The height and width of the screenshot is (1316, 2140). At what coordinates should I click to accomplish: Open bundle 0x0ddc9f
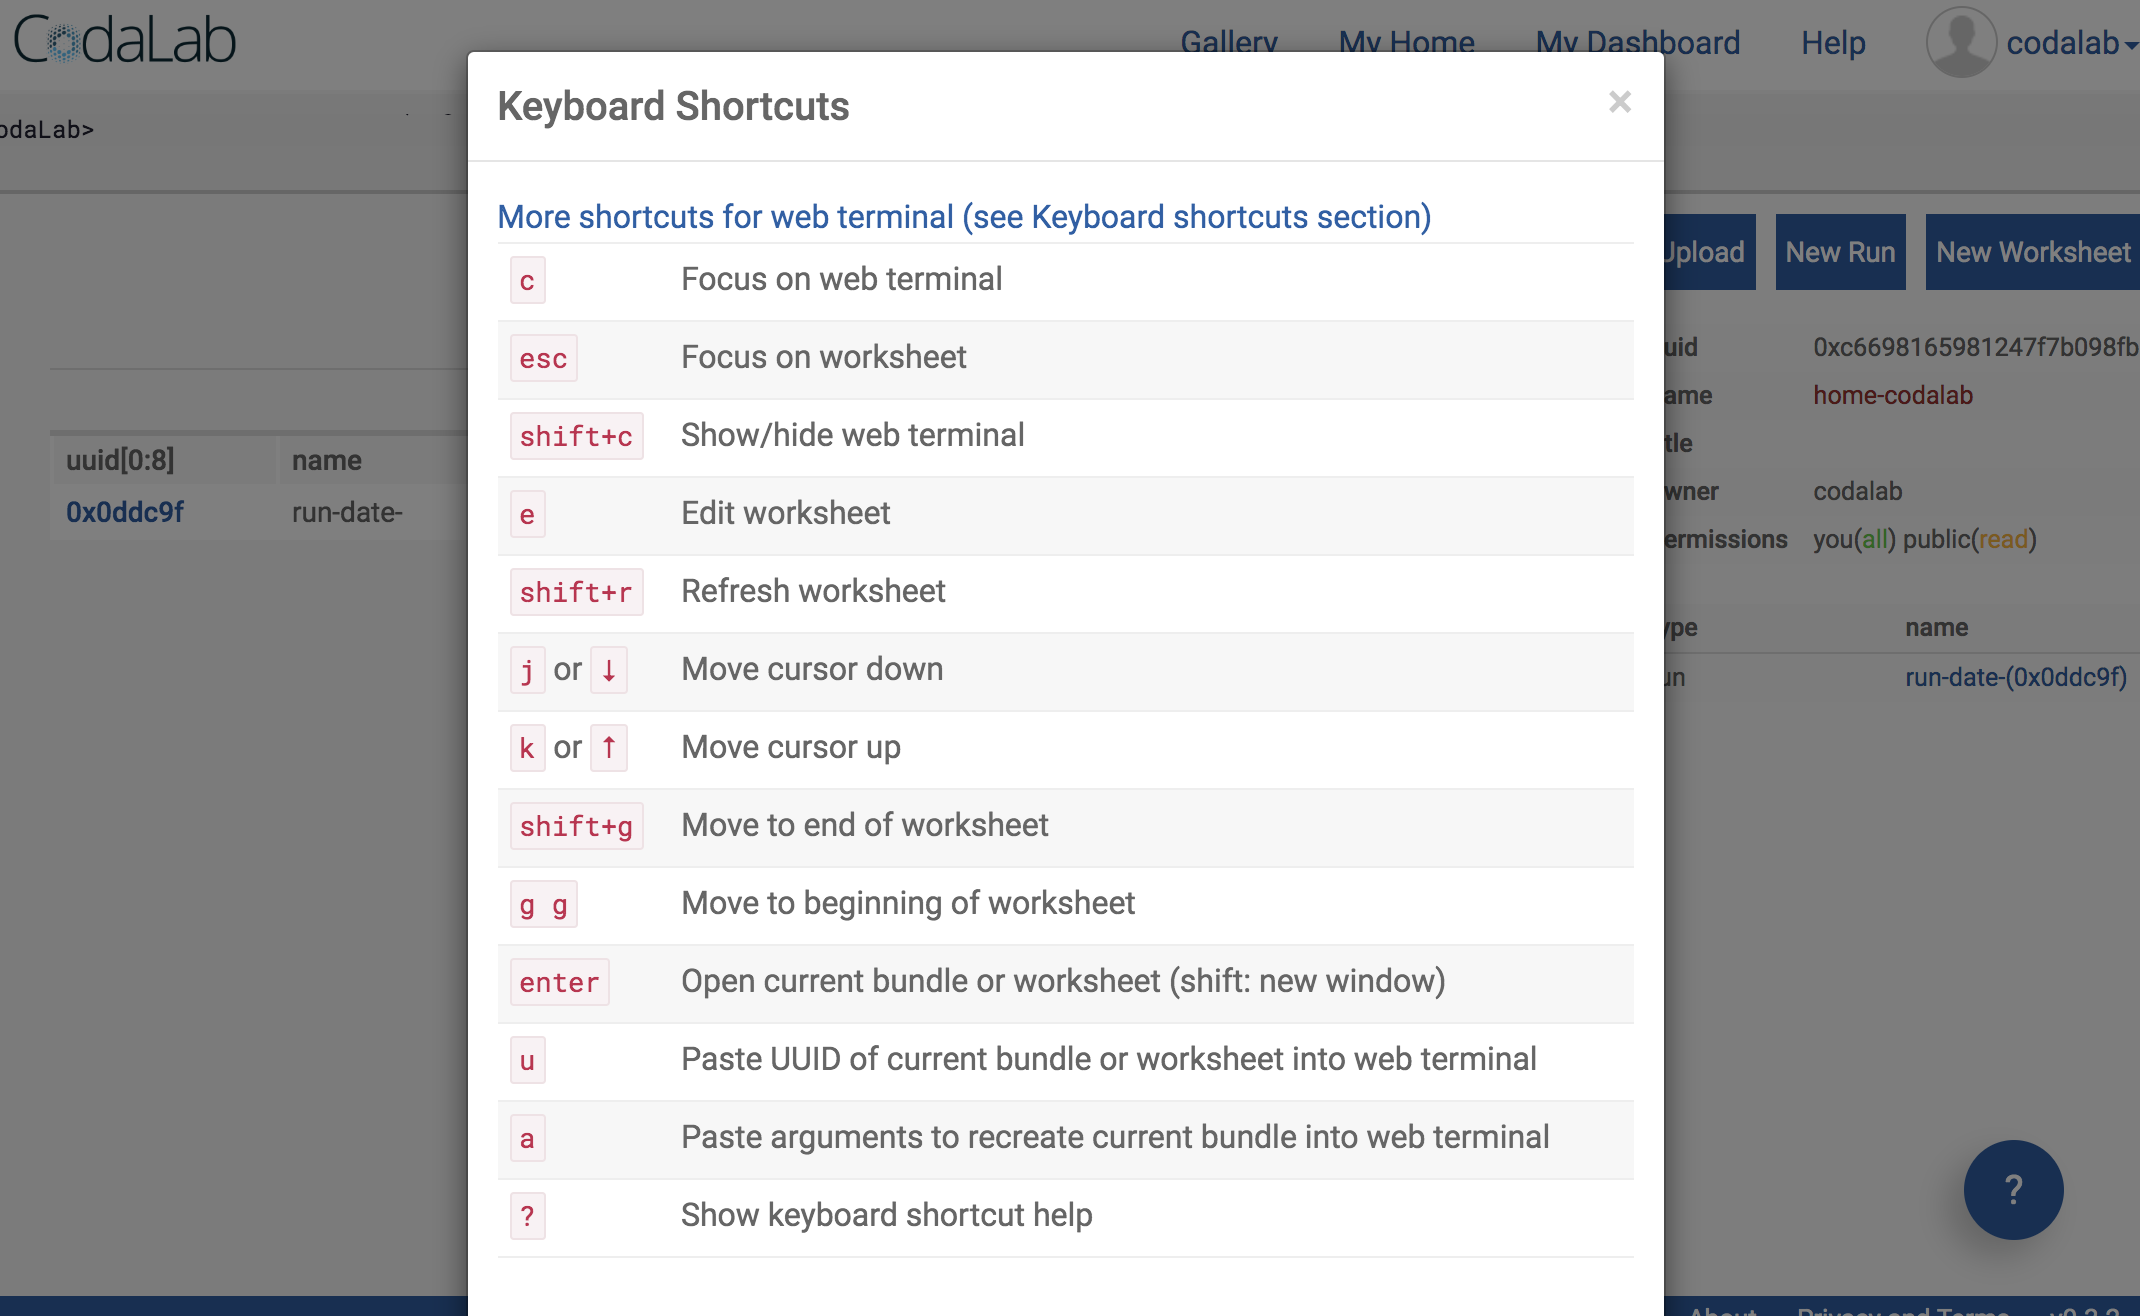point(124,512)
